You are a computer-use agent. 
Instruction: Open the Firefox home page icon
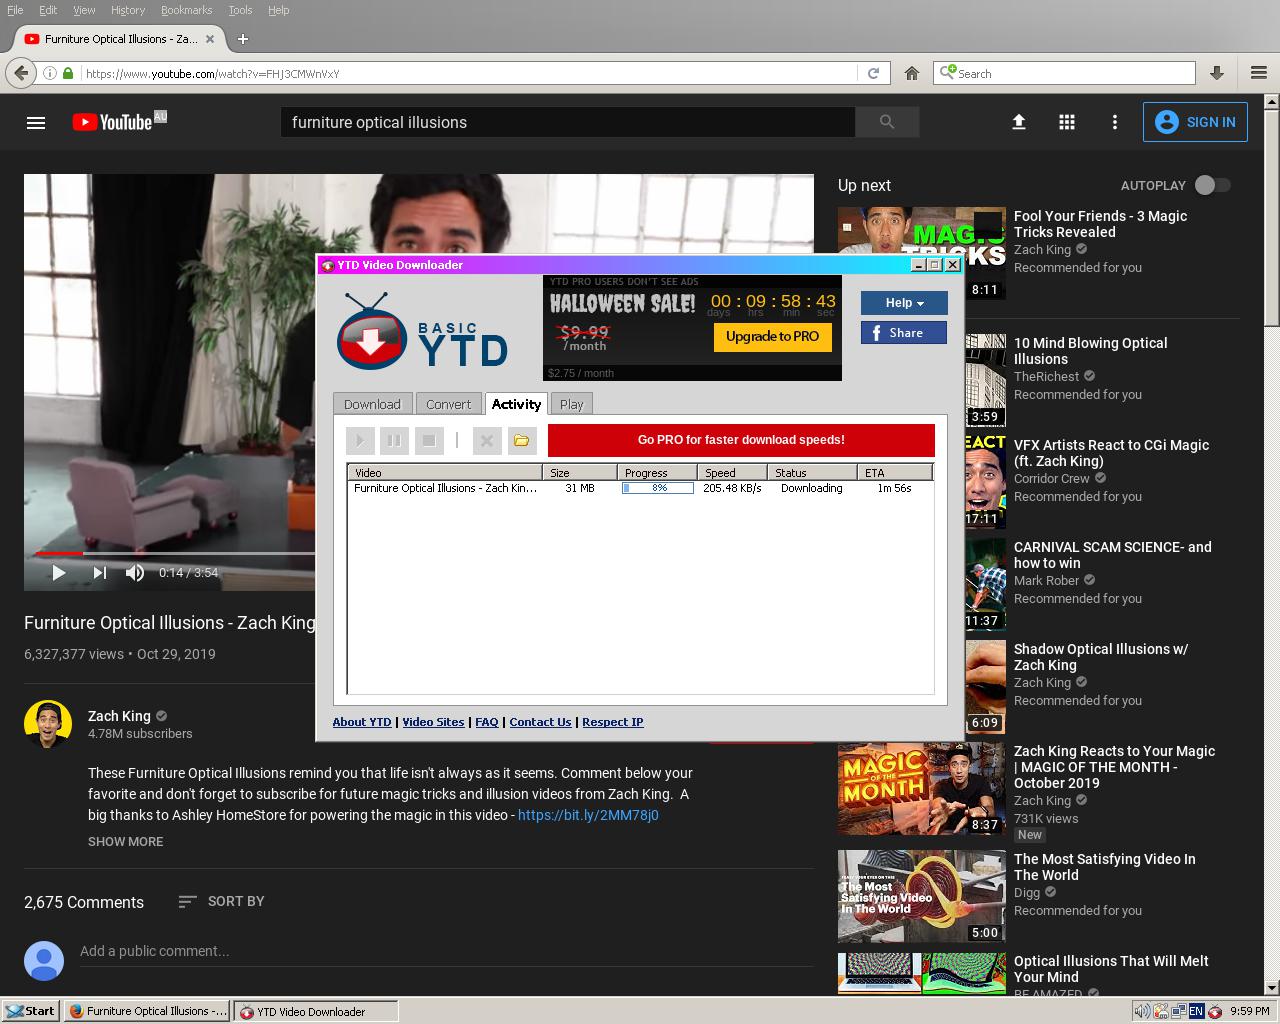click(x=912, y=73)
